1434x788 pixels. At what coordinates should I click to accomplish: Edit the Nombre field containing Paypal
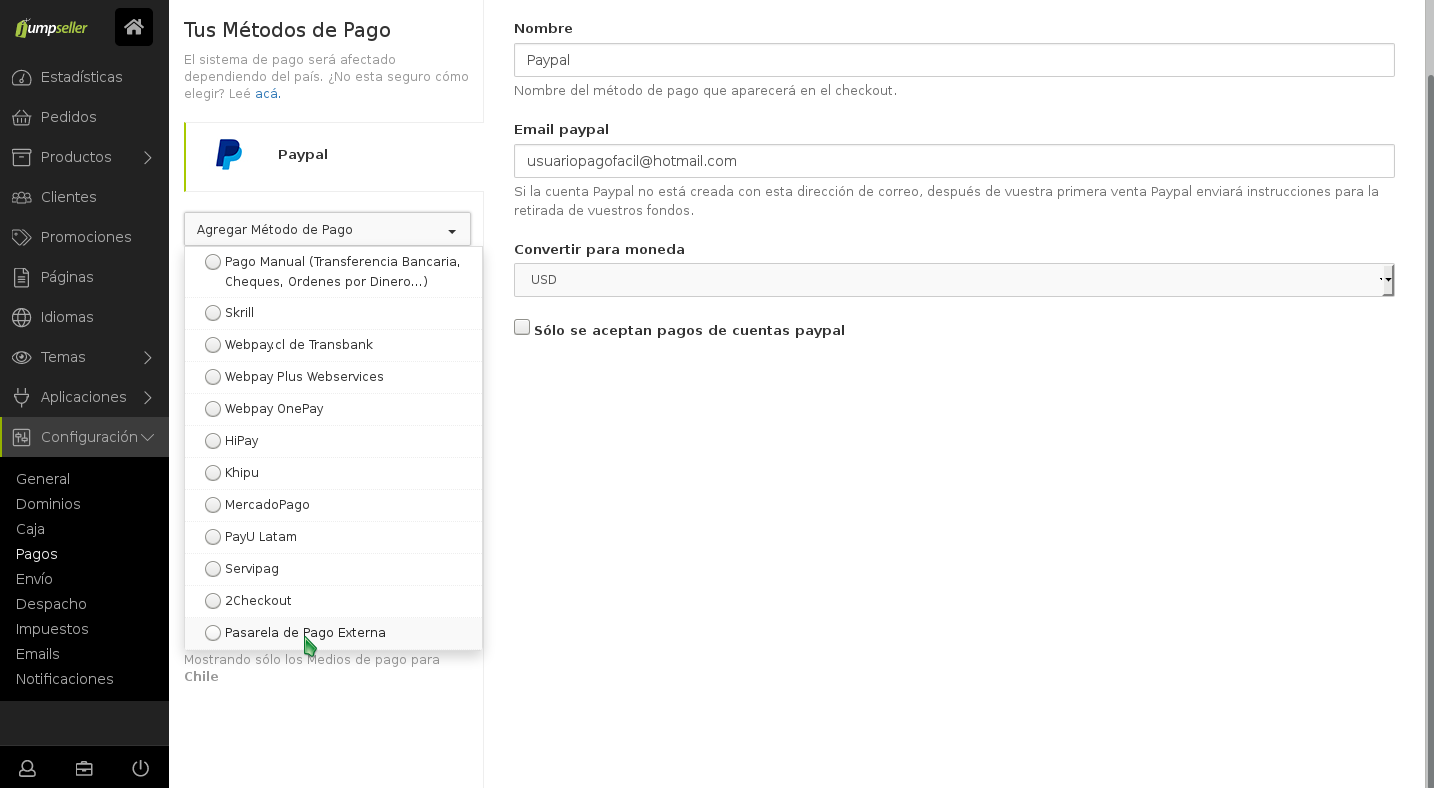pyautogui.click(x=954, y=60)
